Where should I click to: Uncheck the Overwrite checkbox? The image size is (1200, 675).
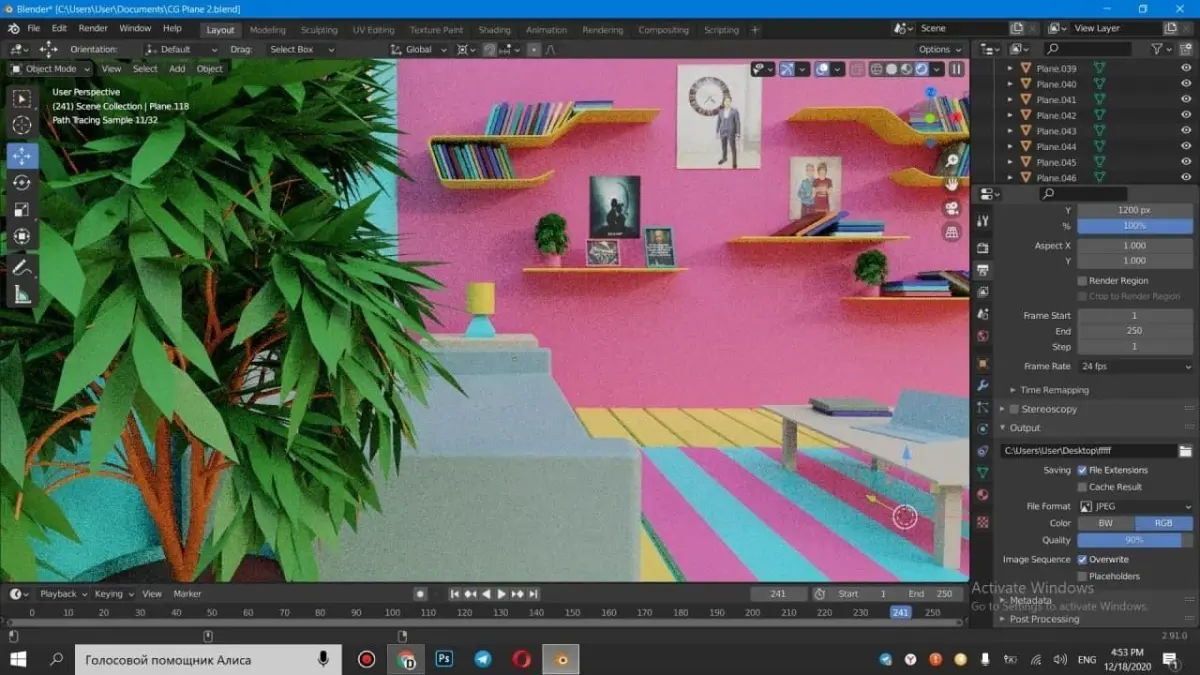(x=1082, y=559)
